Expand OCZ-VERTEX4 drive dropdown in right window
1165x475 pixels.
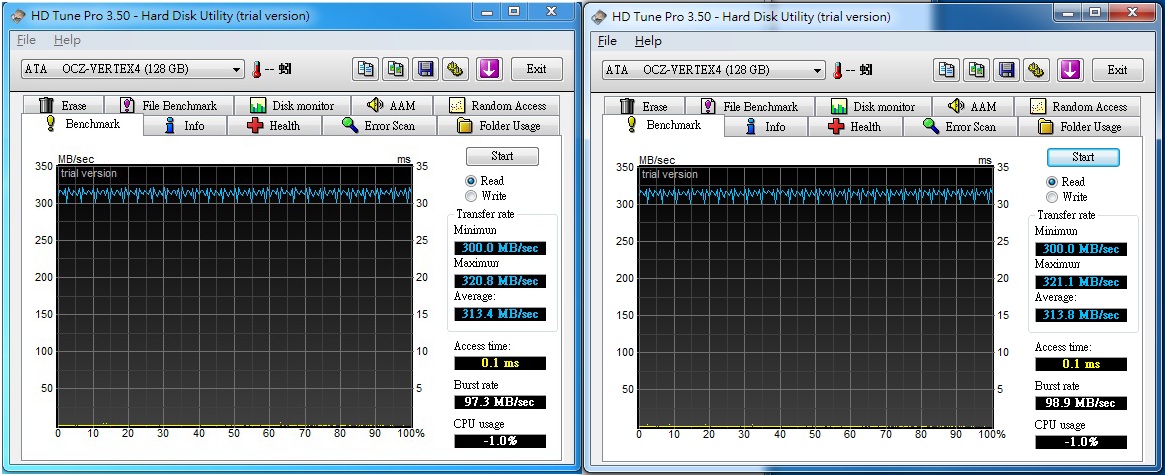(818, 70)
